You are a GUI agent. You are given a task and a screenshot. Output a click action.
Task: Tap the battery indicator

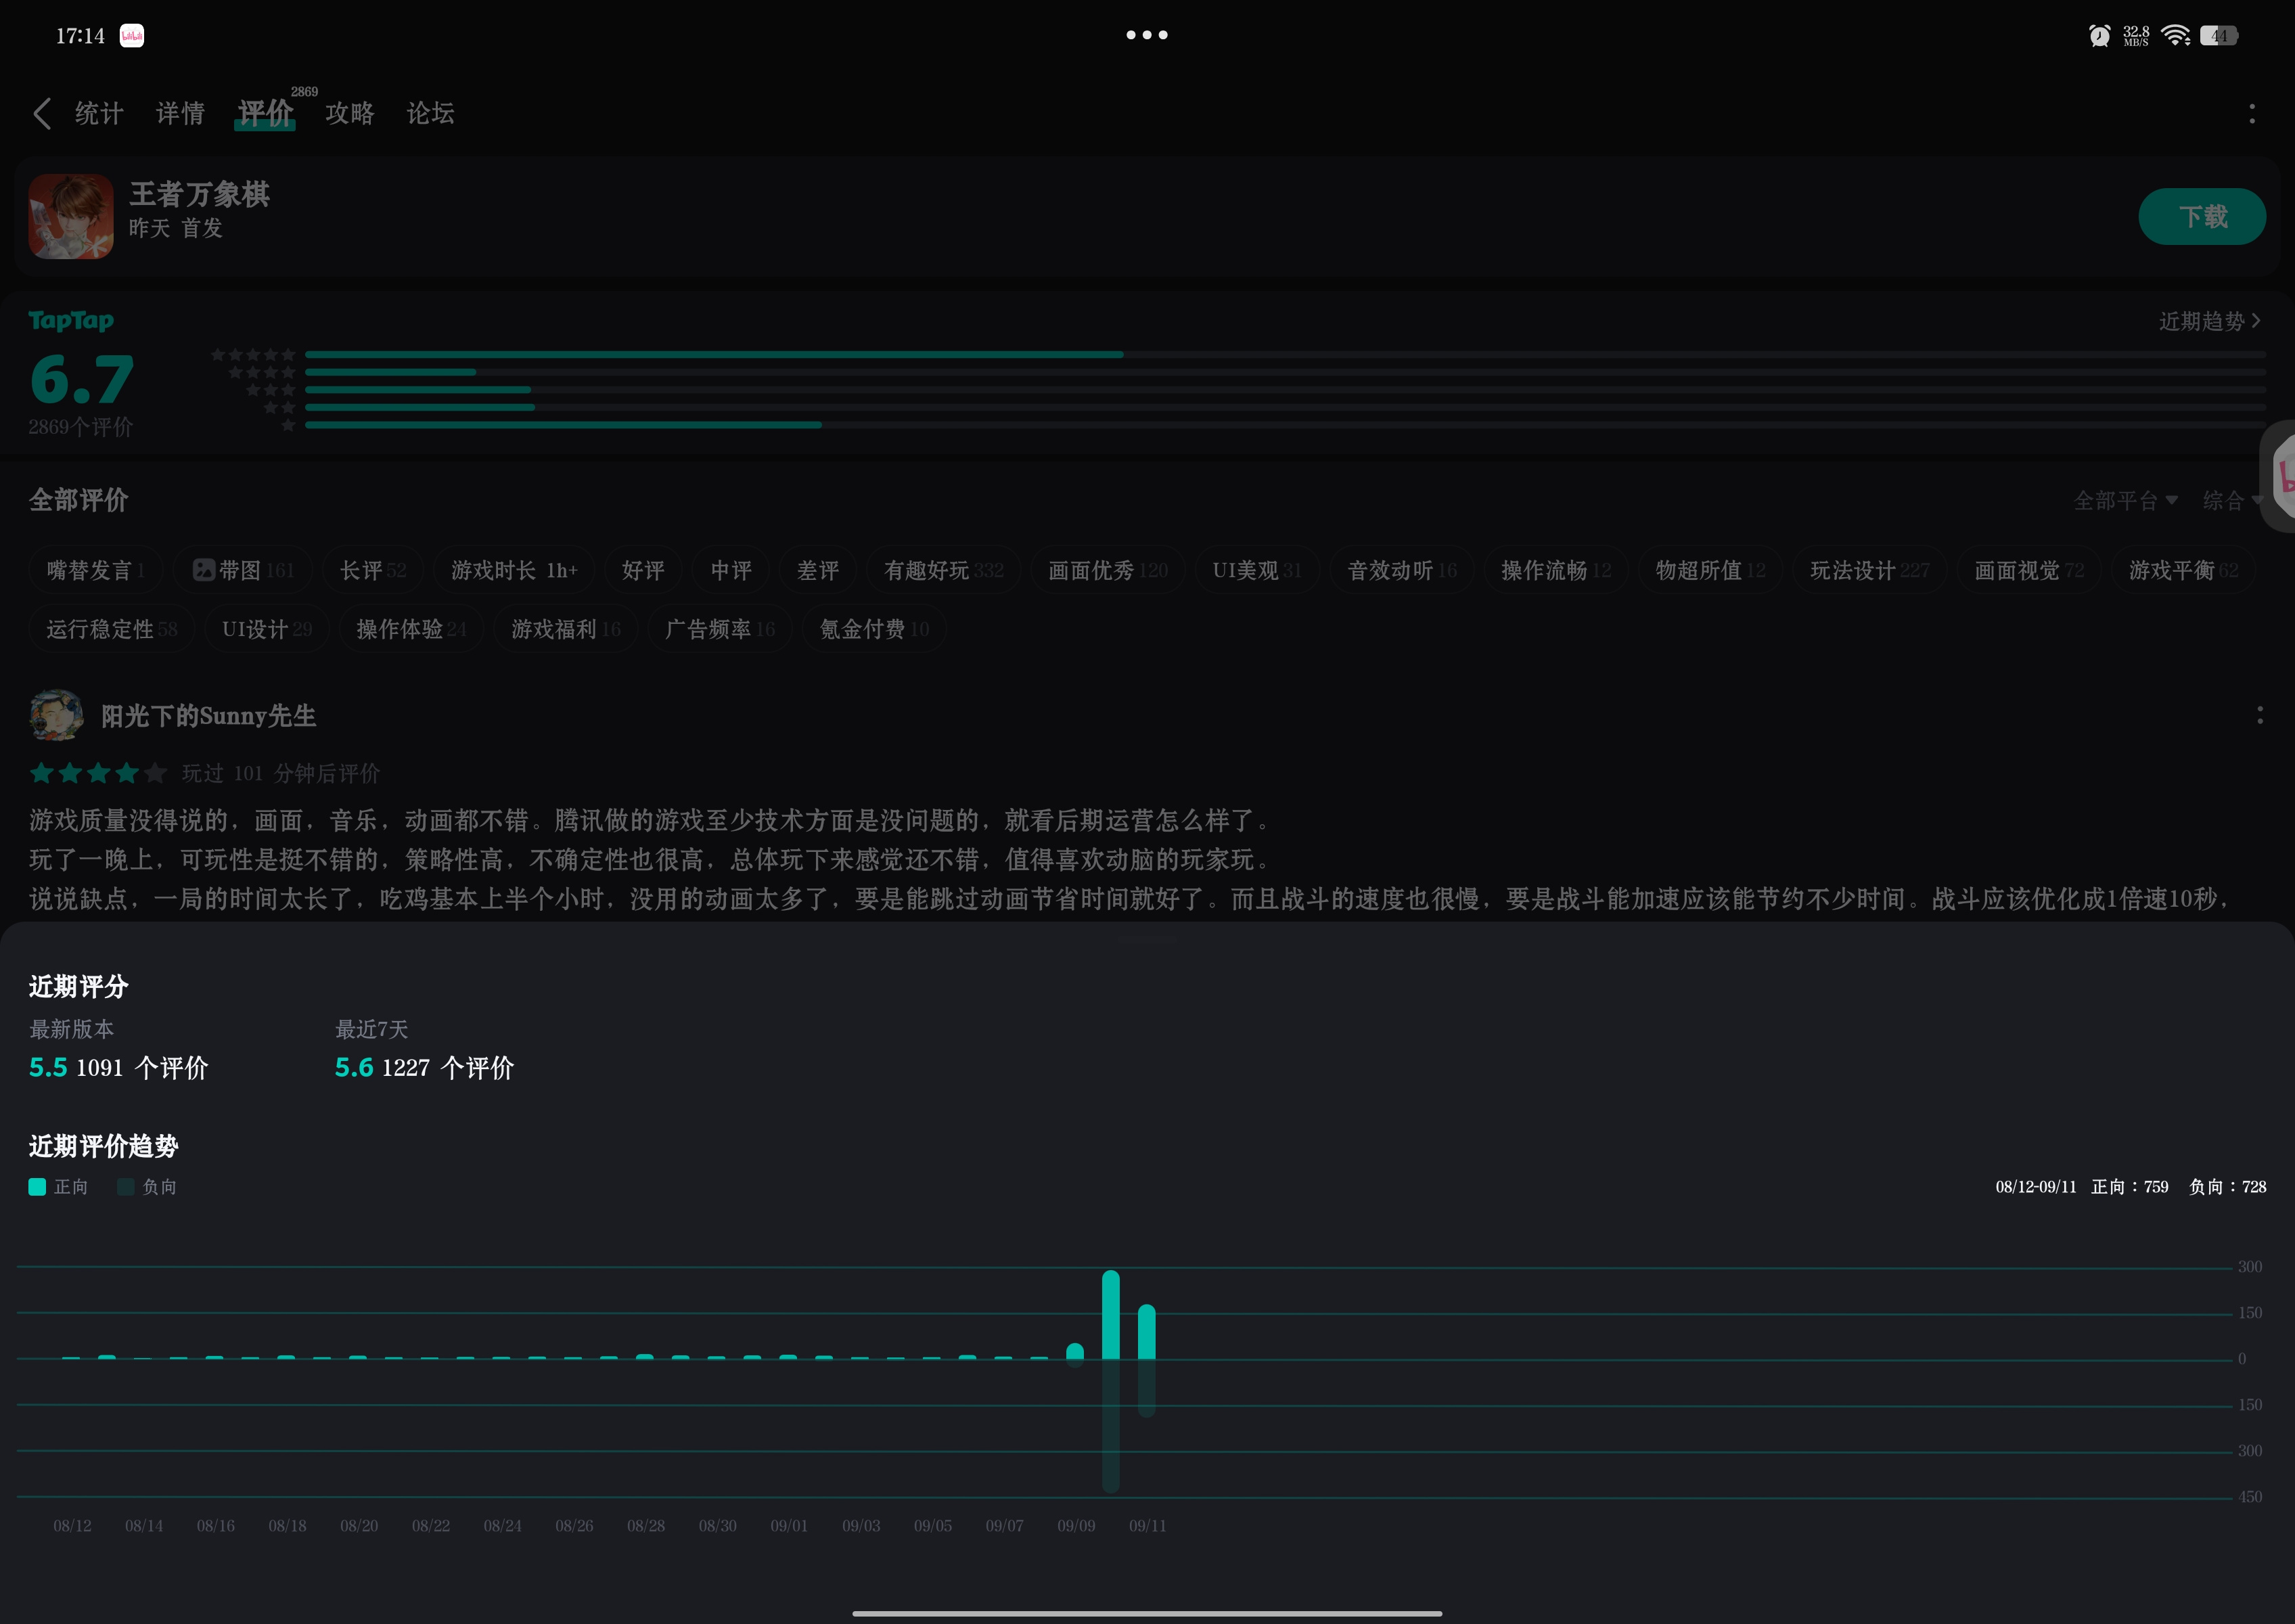tap(2218, 36)
